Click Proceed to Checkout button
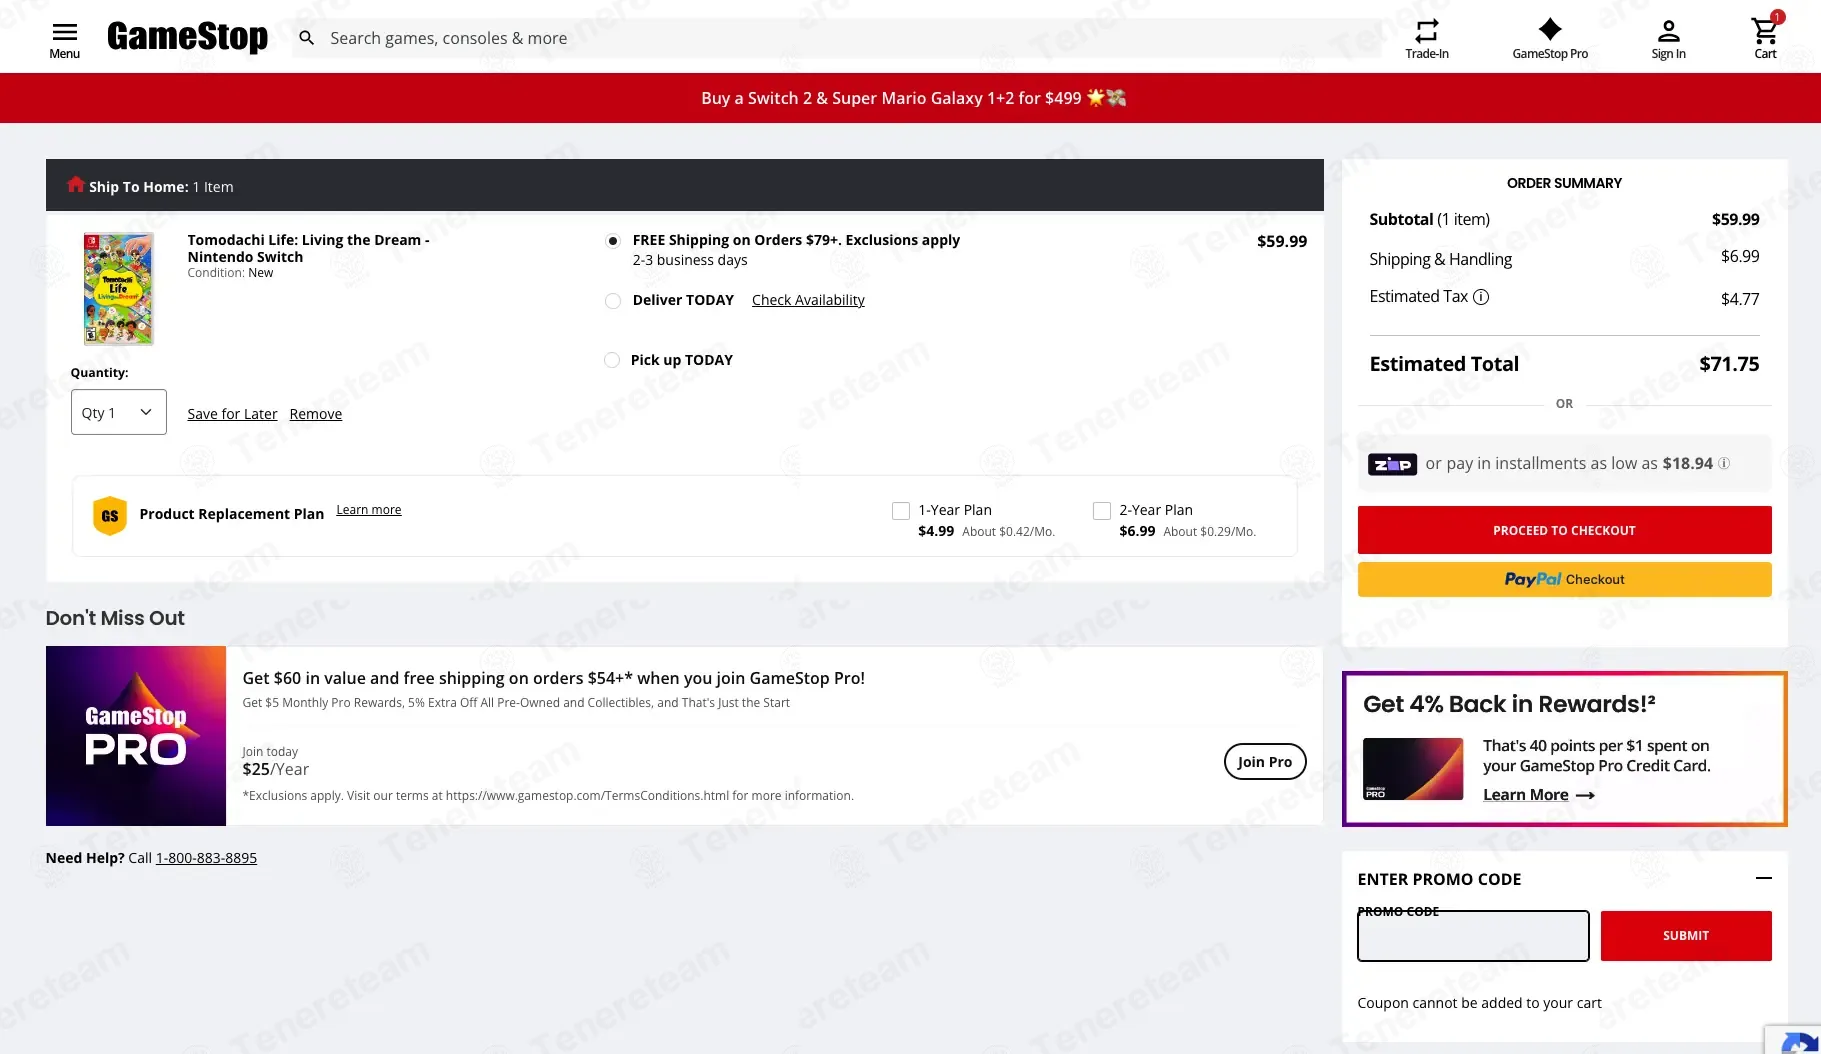This screenshot has height=1054, width=1821. coord(1564,530)
